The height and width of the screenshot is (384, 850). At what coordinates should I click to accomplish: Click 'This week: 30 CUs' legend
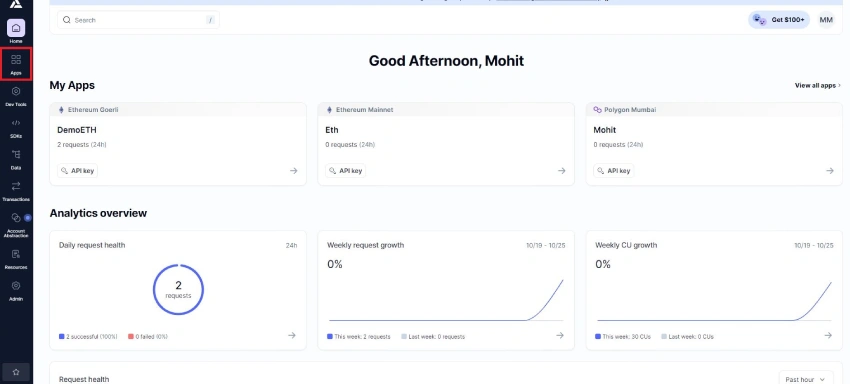[x=623, y=337]
